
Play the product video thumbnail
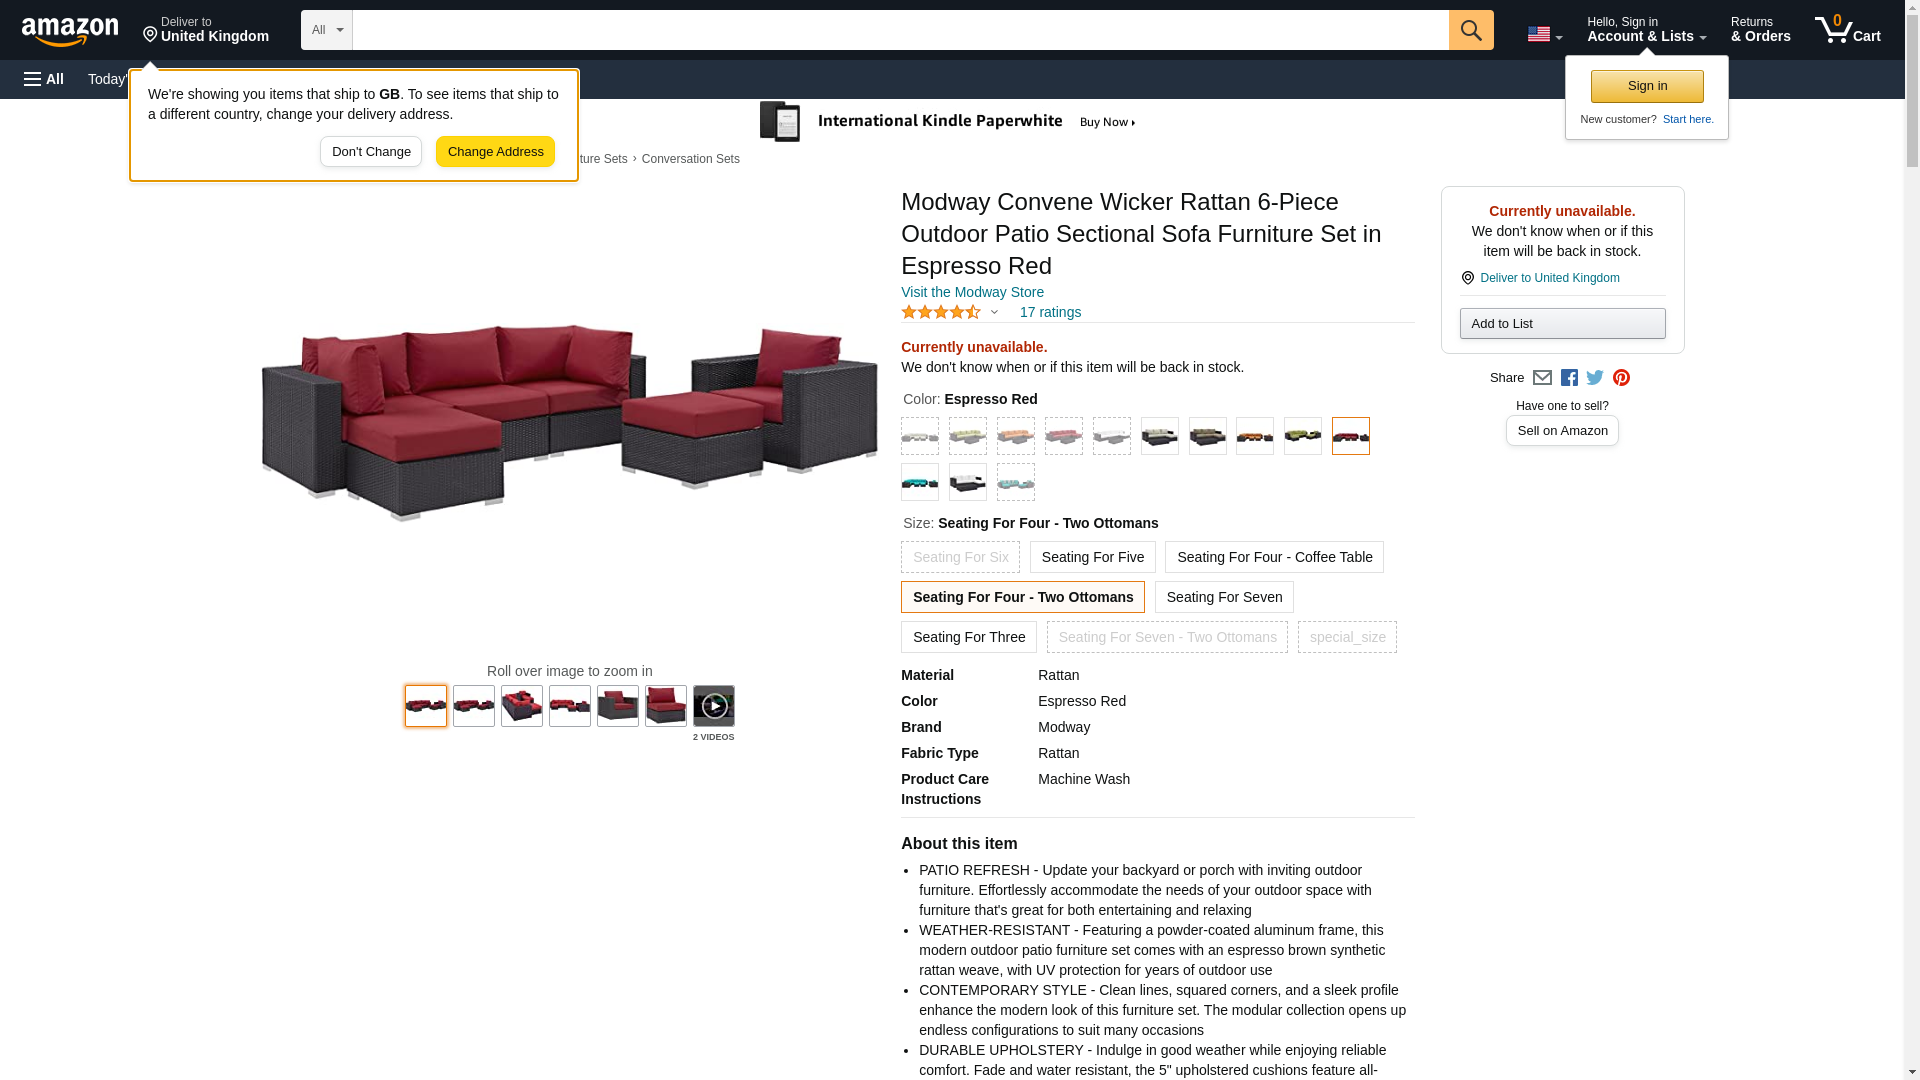coord(714,706)
